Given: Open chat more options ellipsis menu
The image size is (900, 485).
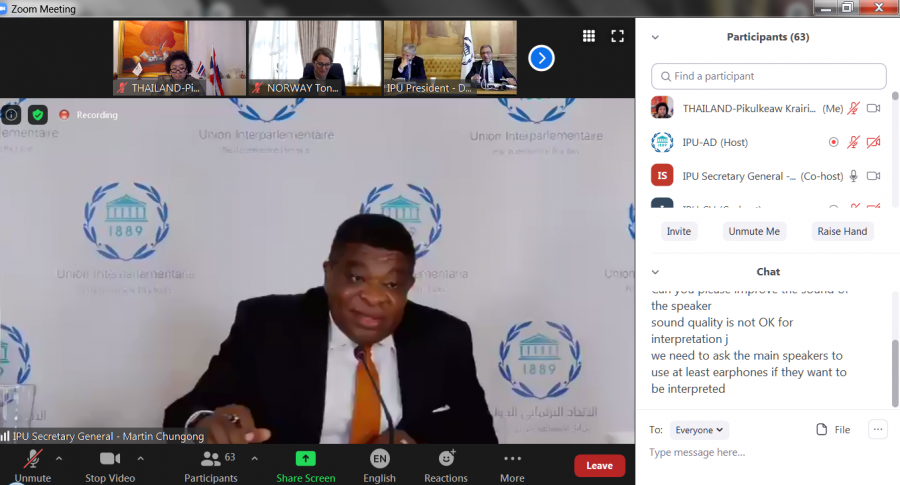Looking at the screenshot, I should pos(878,430).
